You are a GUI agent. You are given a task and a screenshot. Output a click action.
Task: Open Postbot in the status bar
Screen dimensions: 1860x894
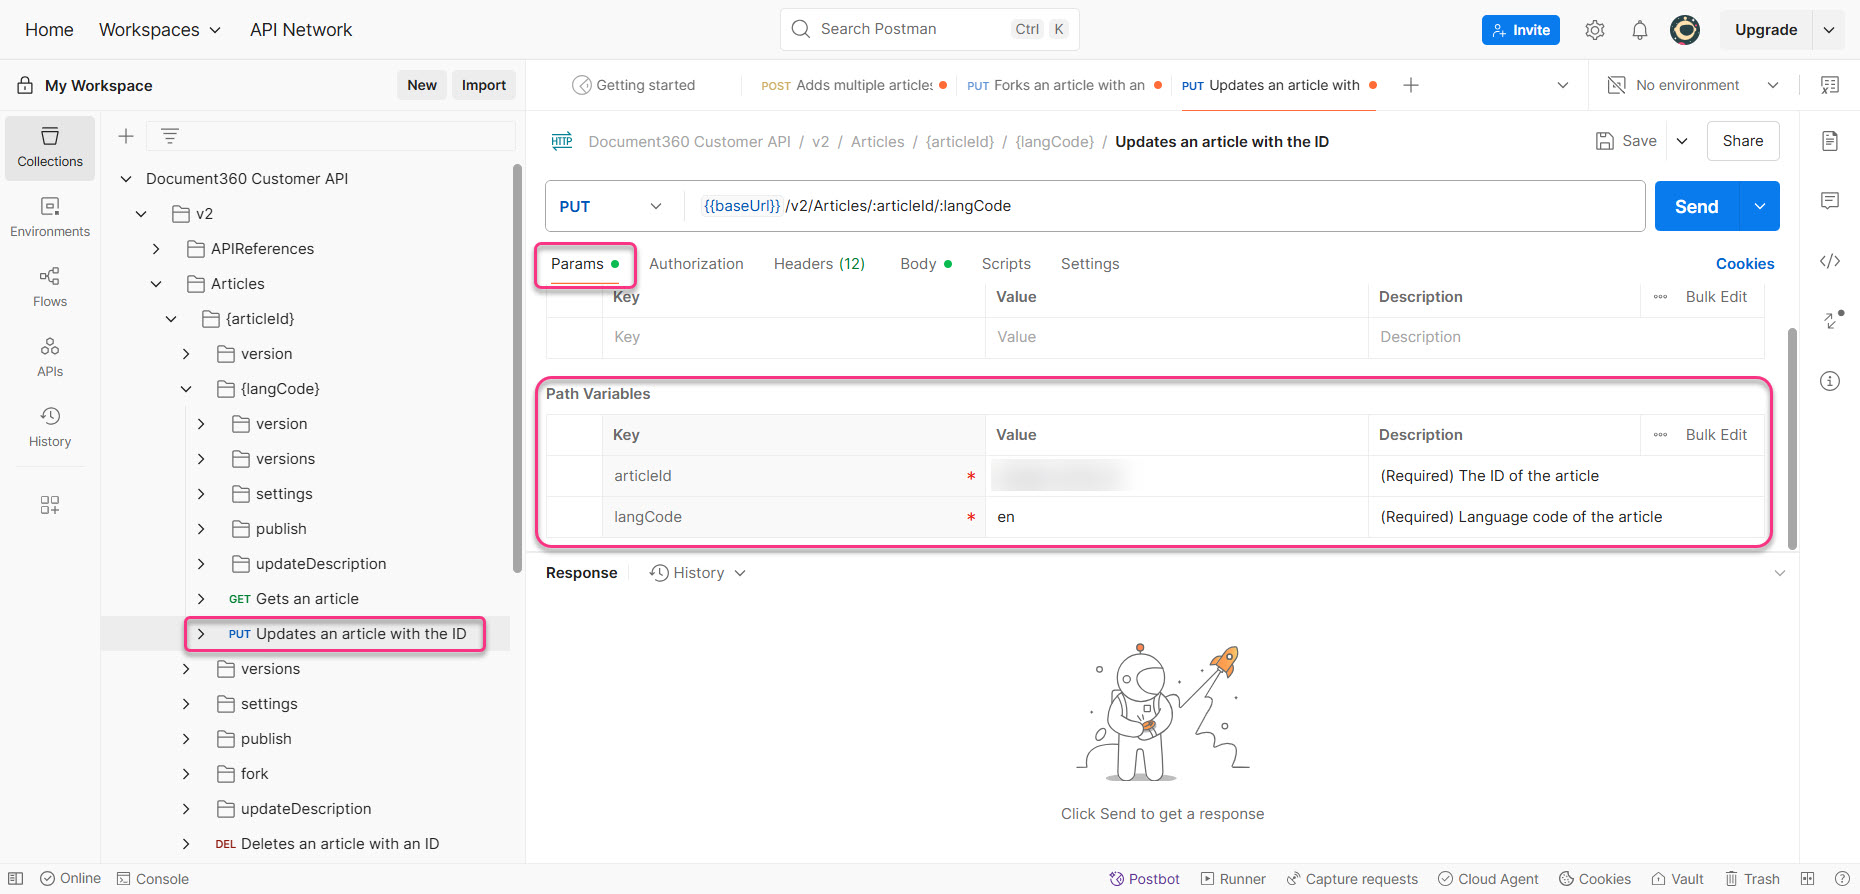(1144, 879)
